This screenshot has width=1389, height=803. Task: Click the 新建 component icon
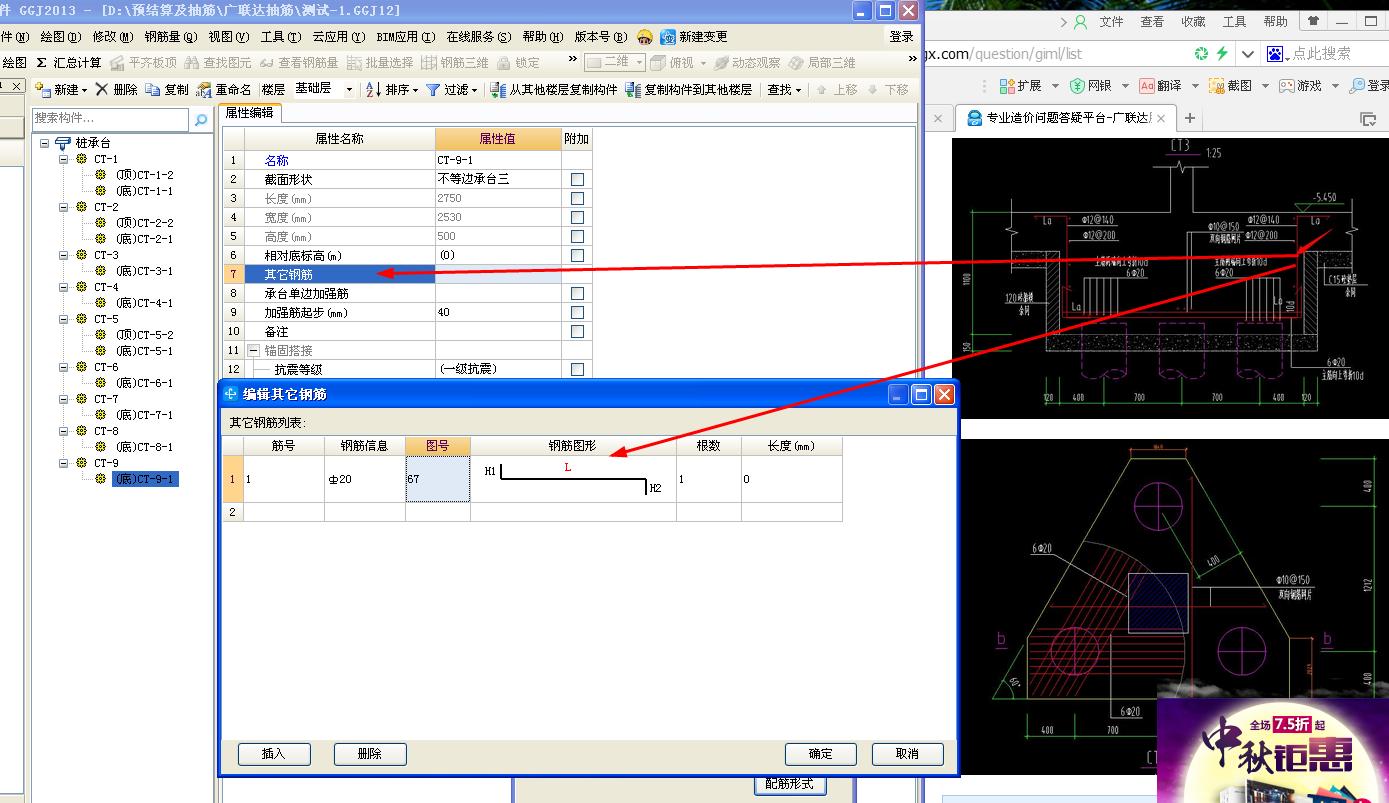(43, 89)
